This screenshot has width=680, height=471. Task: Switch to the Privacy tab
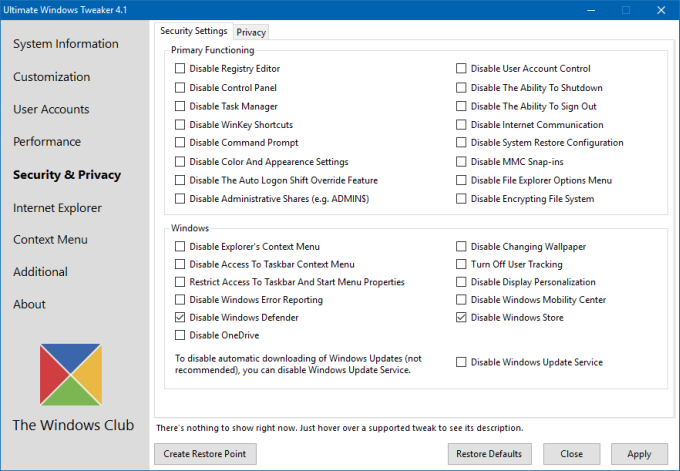coord(251,32)
